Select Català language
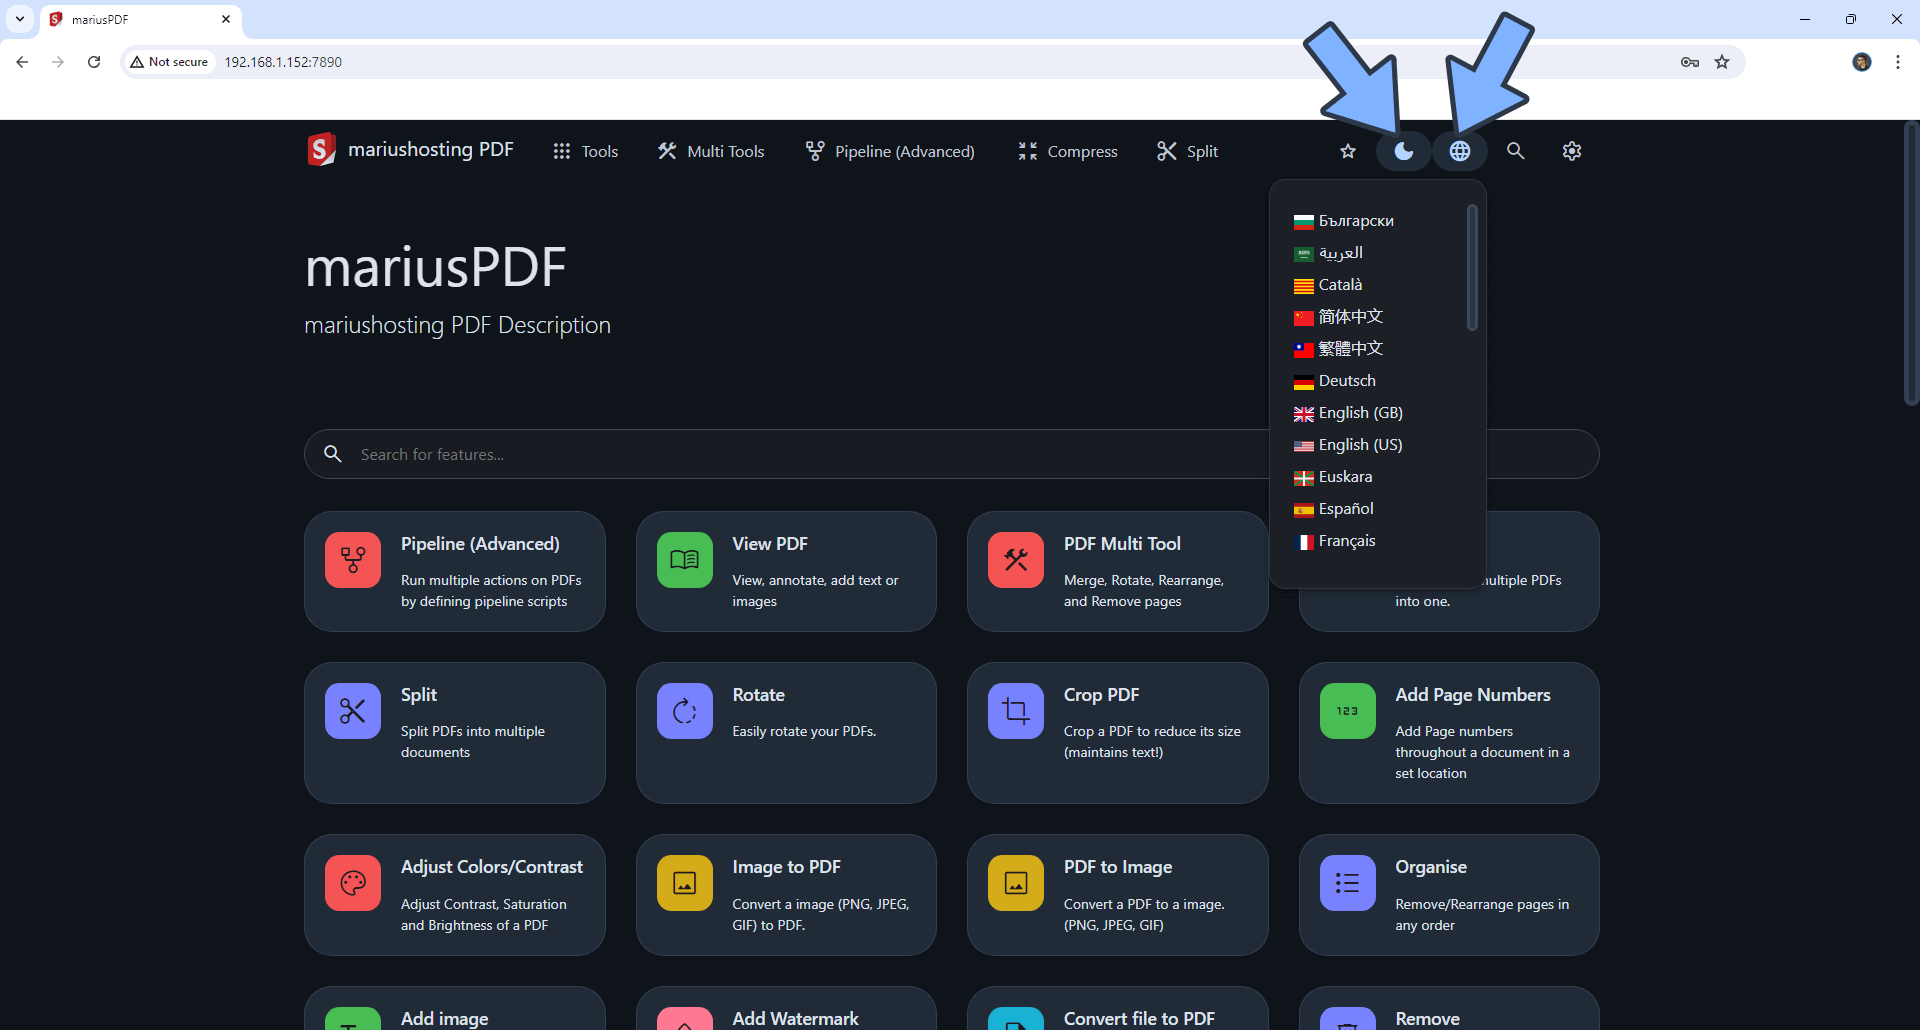This screenshot has width=1920, height=1030. click(x=1328, y=285)
